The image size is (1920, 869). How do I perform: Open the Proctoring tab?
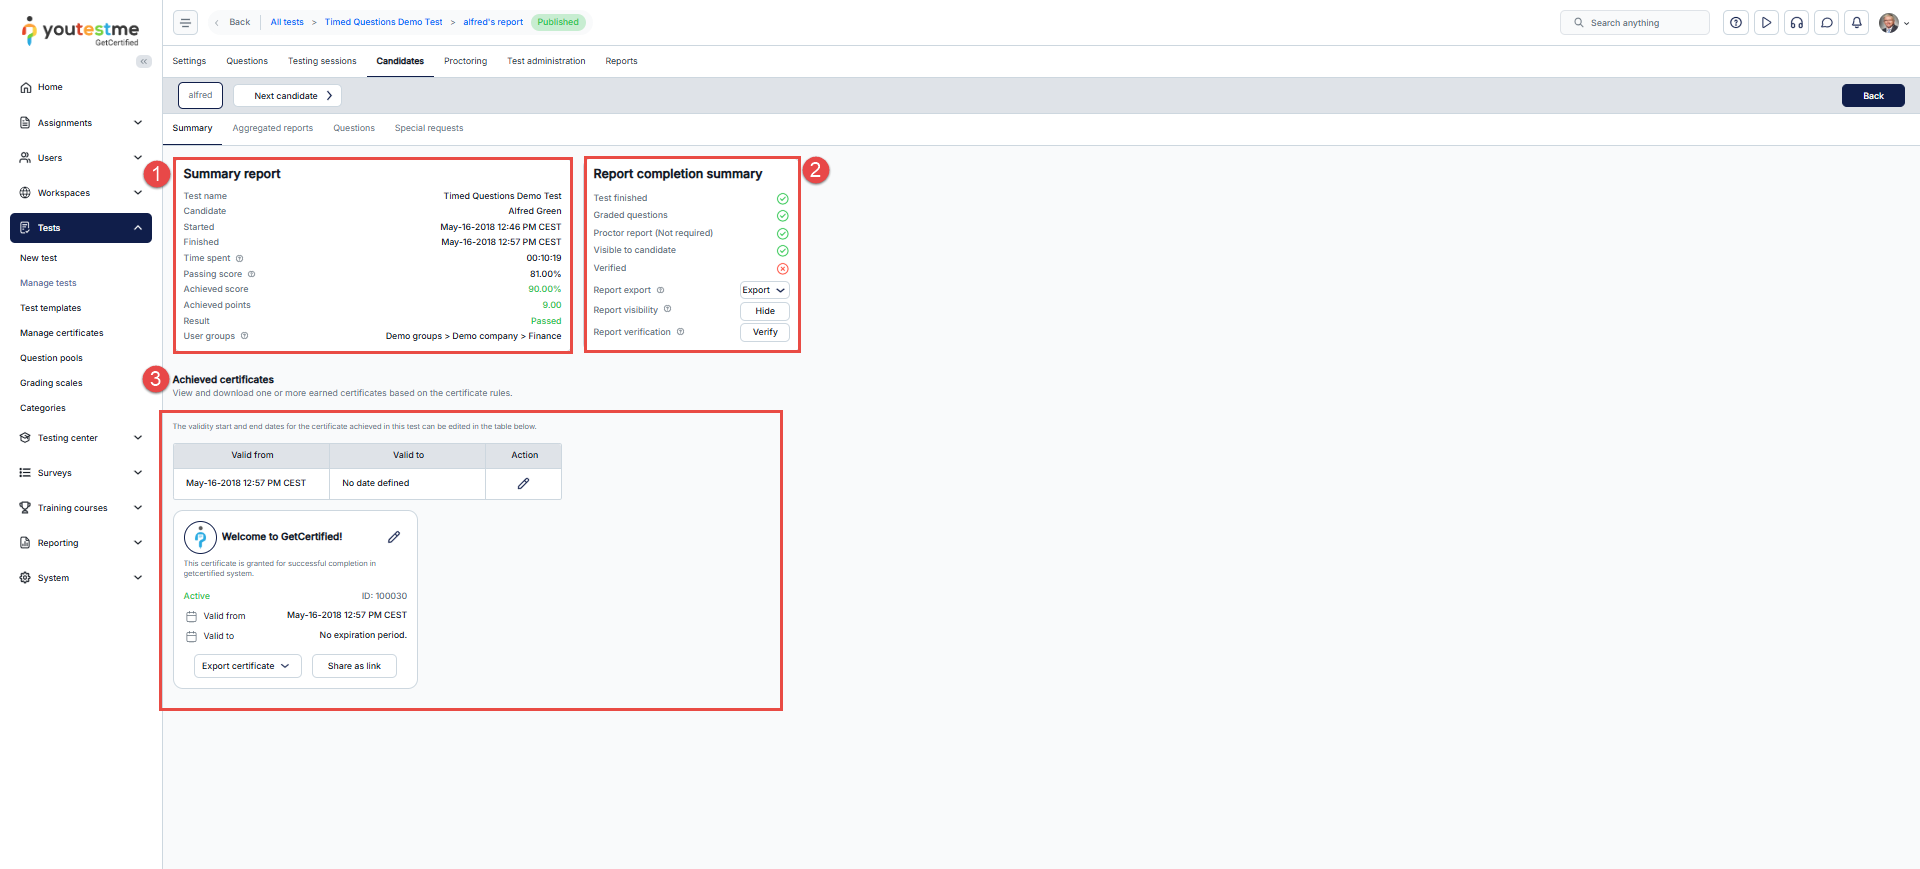(465, 61)
